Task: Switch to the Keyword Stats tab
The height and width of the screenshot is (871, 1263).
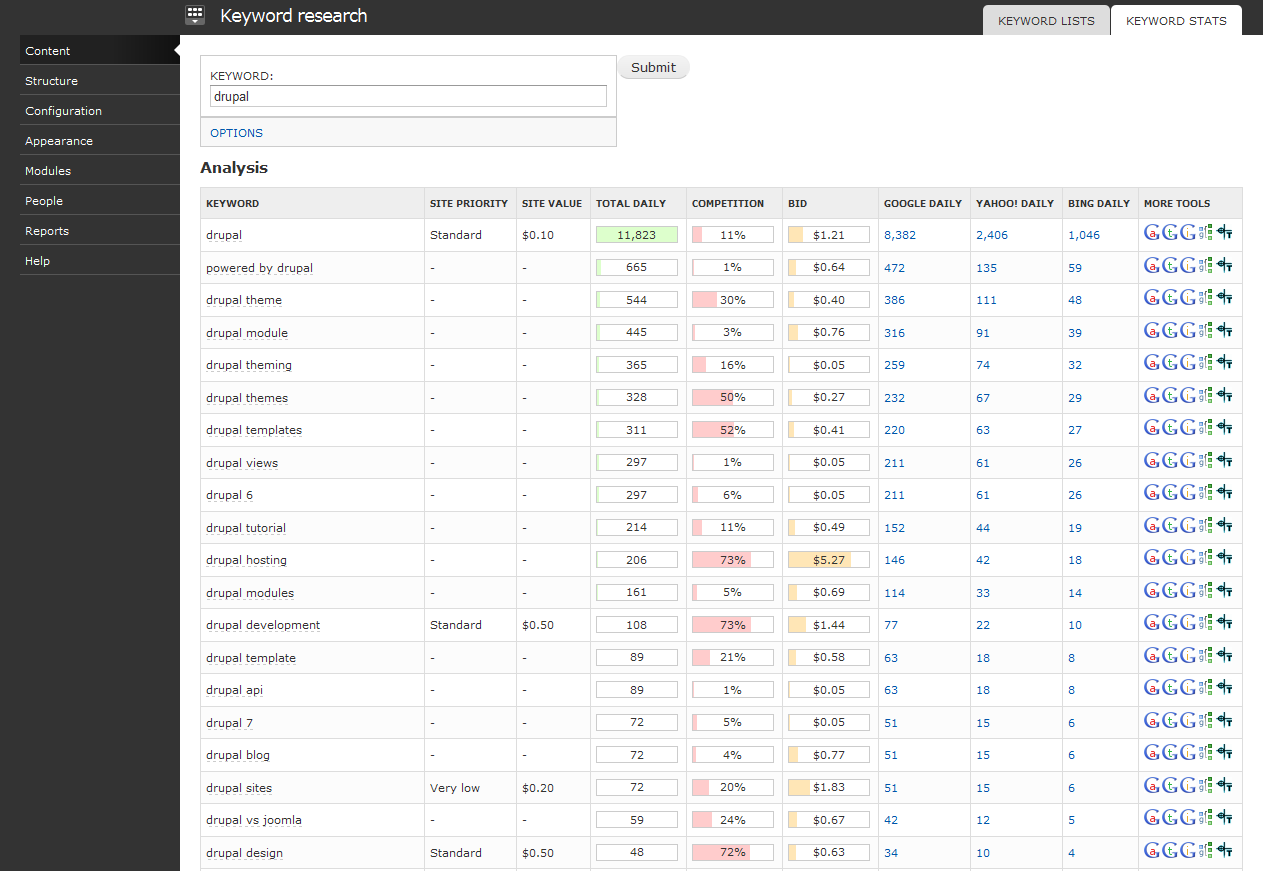Action: [x=1176, y=20]
